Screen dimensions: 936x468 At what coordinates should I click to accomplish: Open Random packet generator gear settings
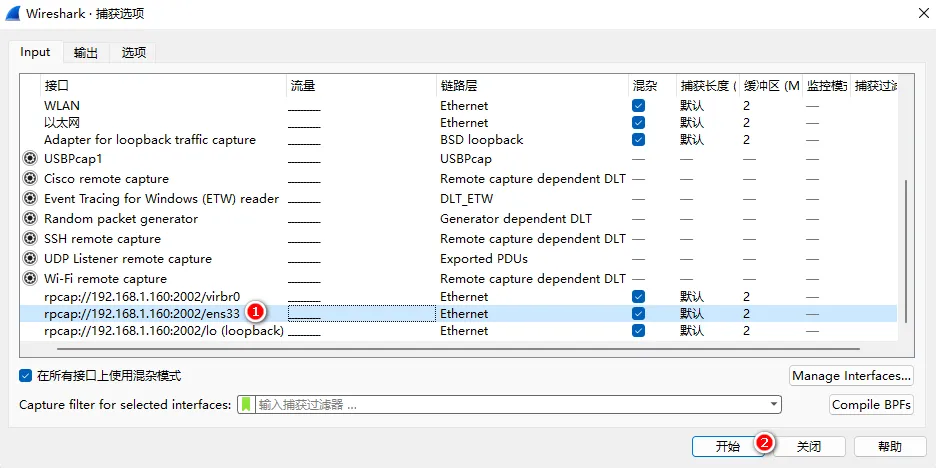click(29, 218)
